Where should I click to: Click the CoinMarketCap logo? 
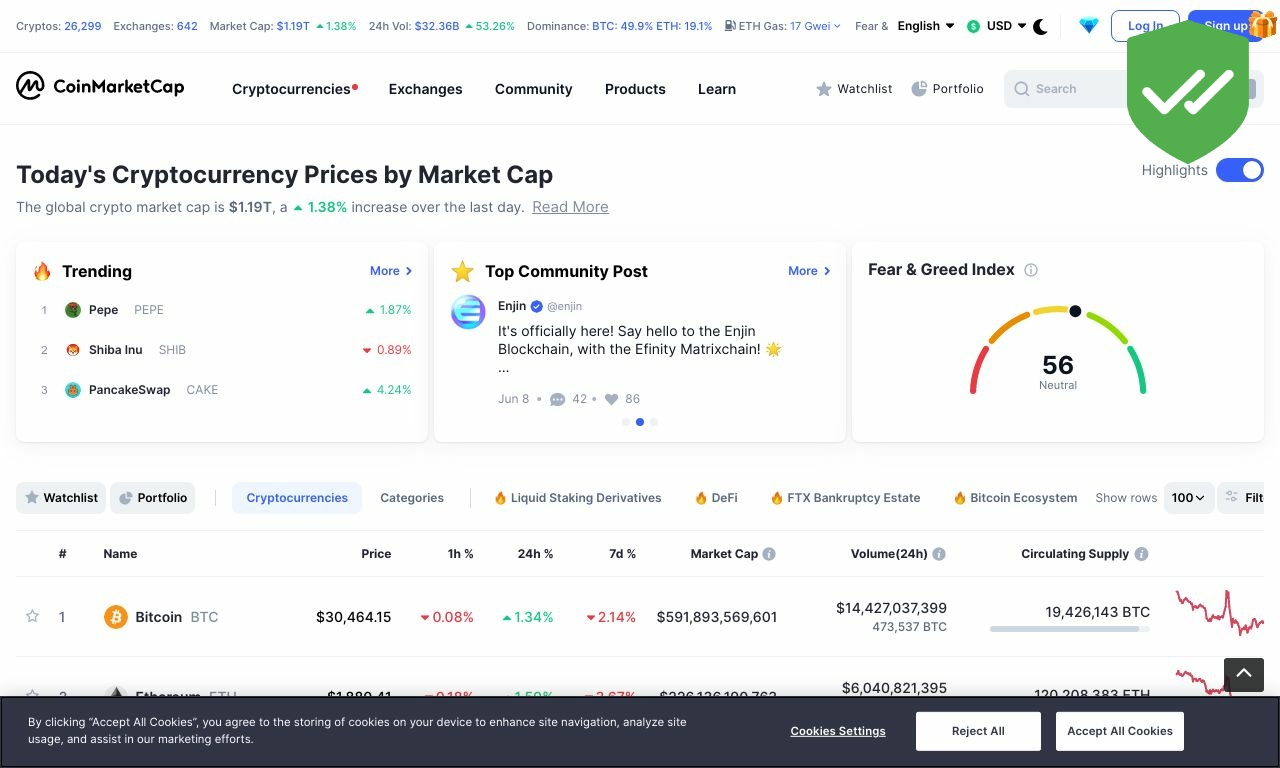point(100,87)
